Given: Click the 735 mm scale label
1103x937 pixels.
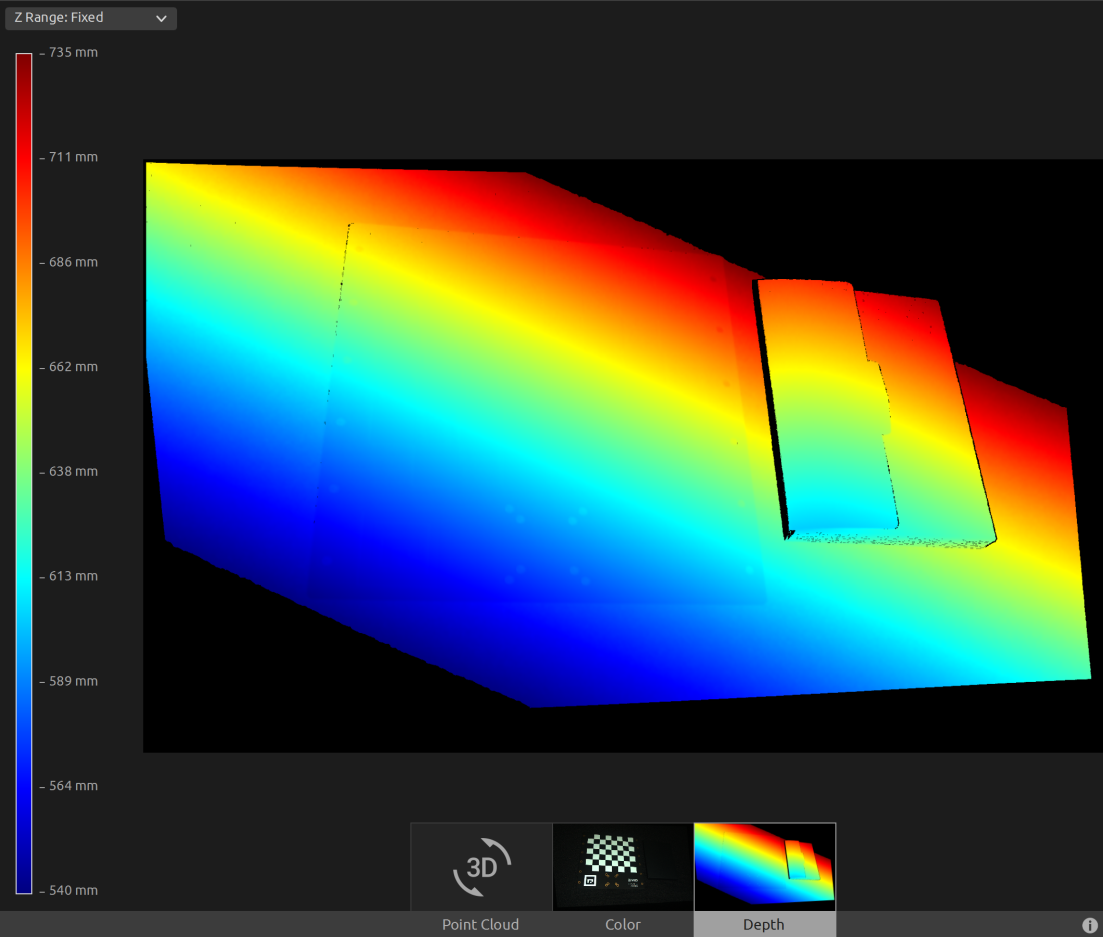Looking at the screenshot, I should [73, 52].
